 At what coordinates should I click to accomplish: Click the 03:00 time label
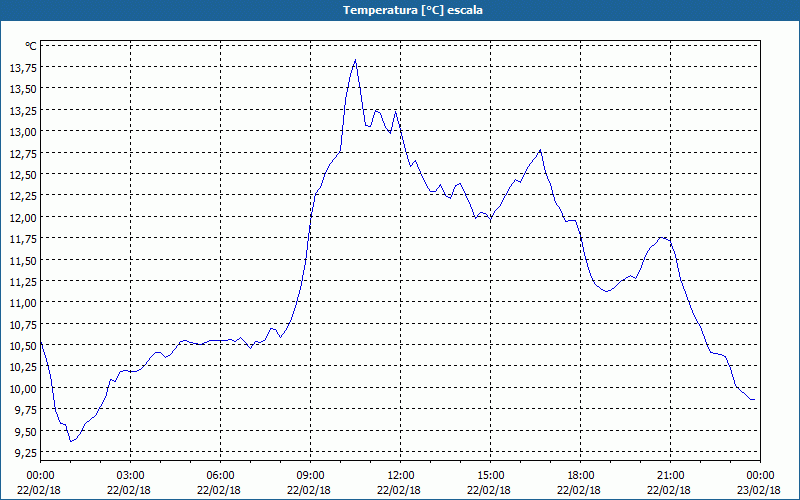pos(131,476)
